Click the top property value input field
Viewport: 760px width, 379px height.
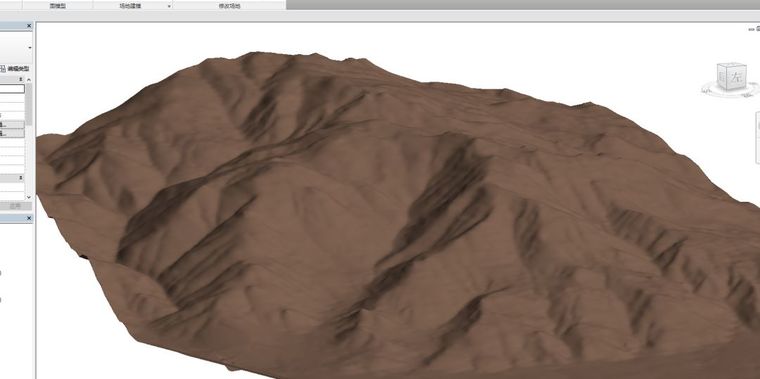(x=12, y=89)
